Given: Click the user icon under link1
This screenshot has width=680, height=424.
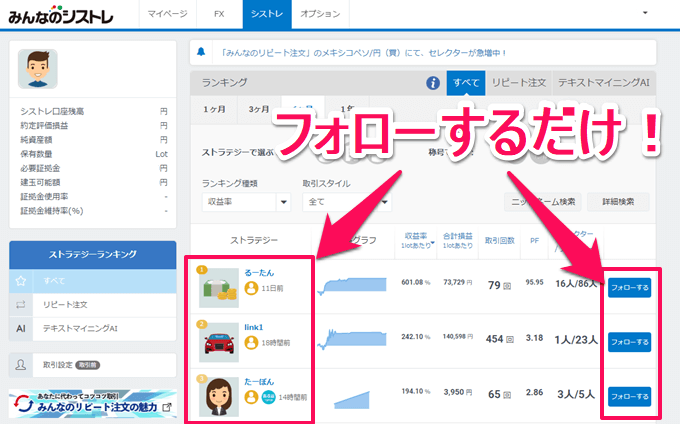Looking at the screenshot, I should click(x=251, y=342).
